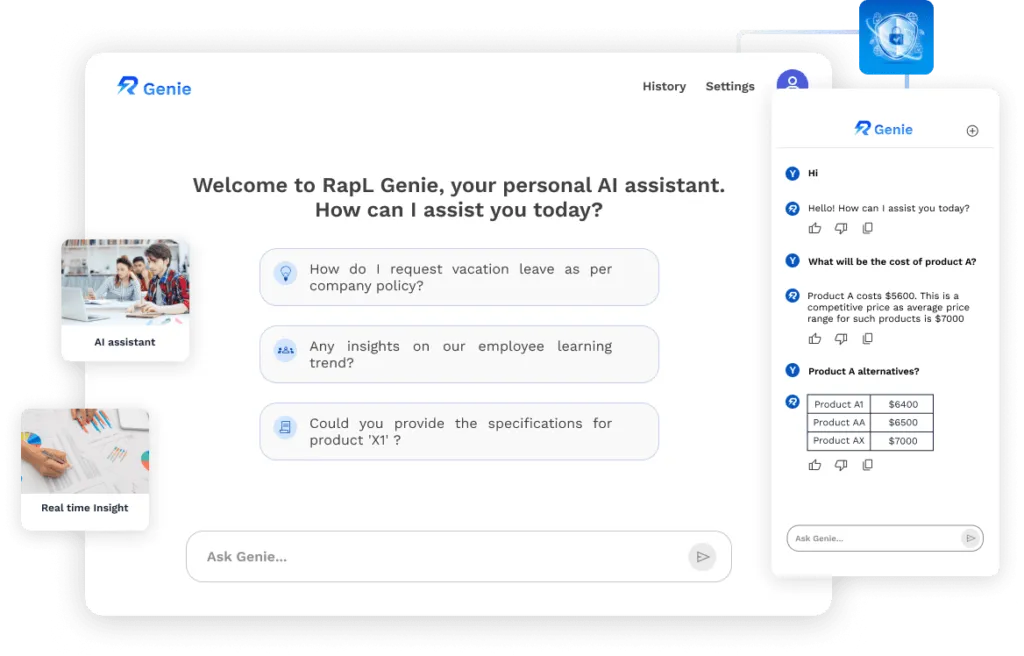Click 'What will be the cost of product A?' message
This screenshot has width=1024, height=656.
coord(892,261)
